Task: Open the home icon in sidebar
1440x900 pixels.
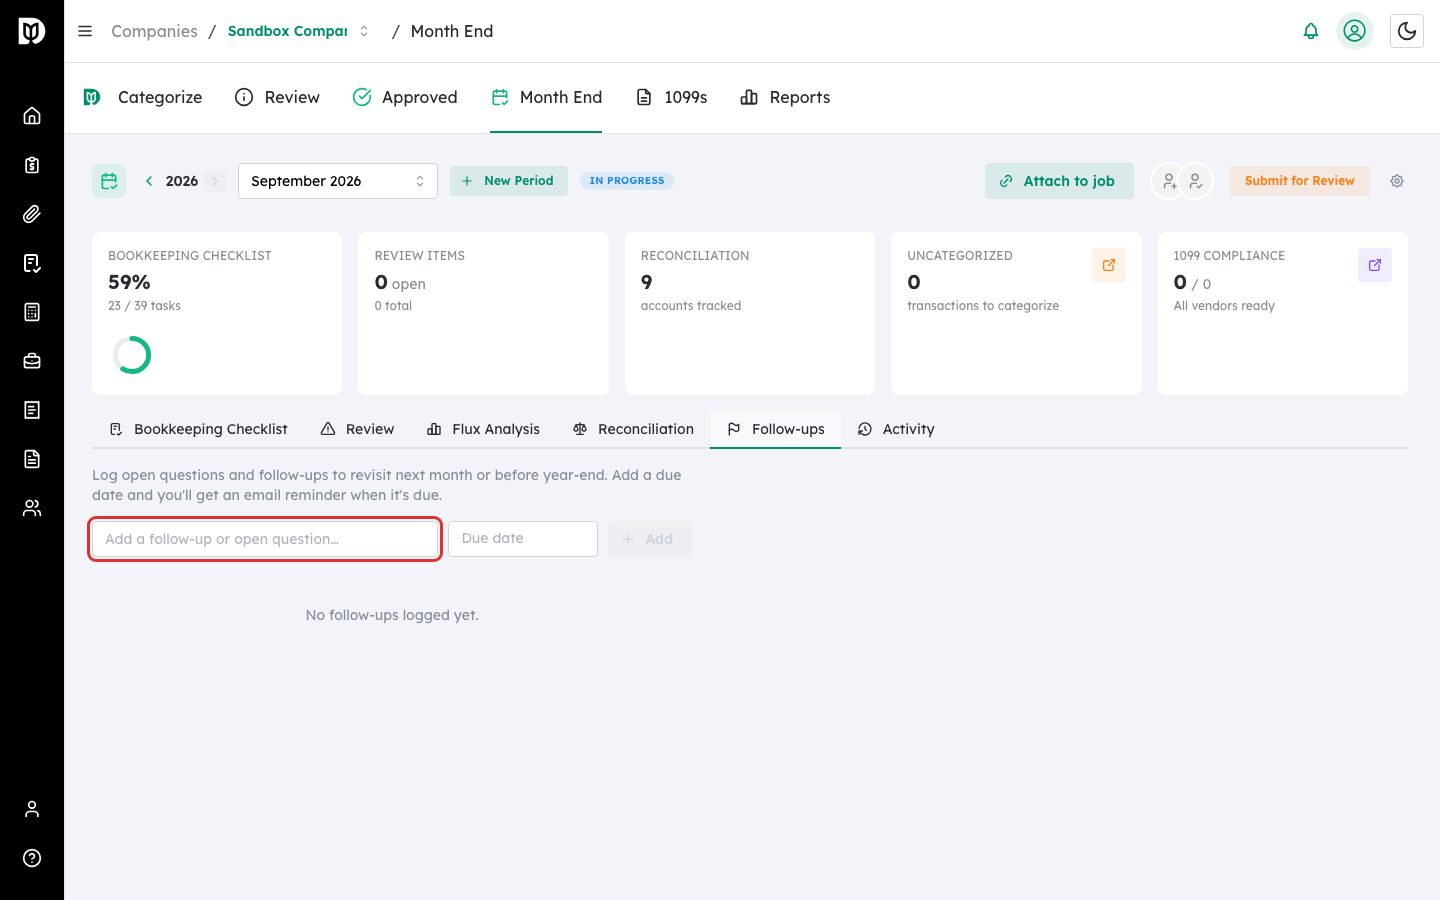Action: tap(32, 115)
